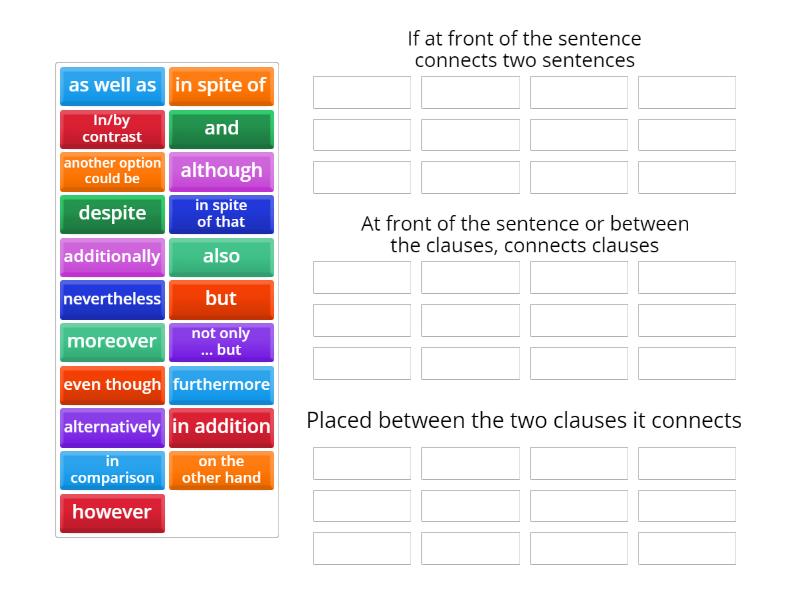800x600 pixels.
Task: Click the 'not only ... but' tile
Action: click(x=221, y=342)
